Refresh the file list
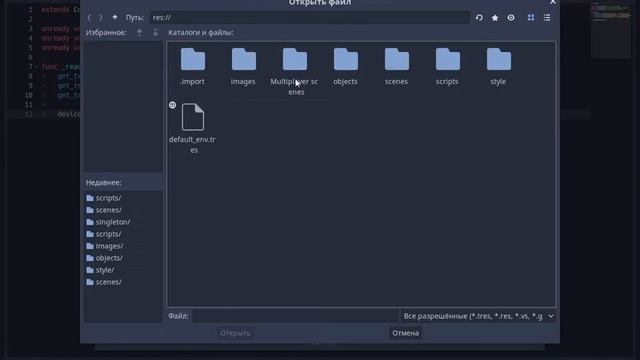Viewport: 640px width, 360px height. (479, 18)
